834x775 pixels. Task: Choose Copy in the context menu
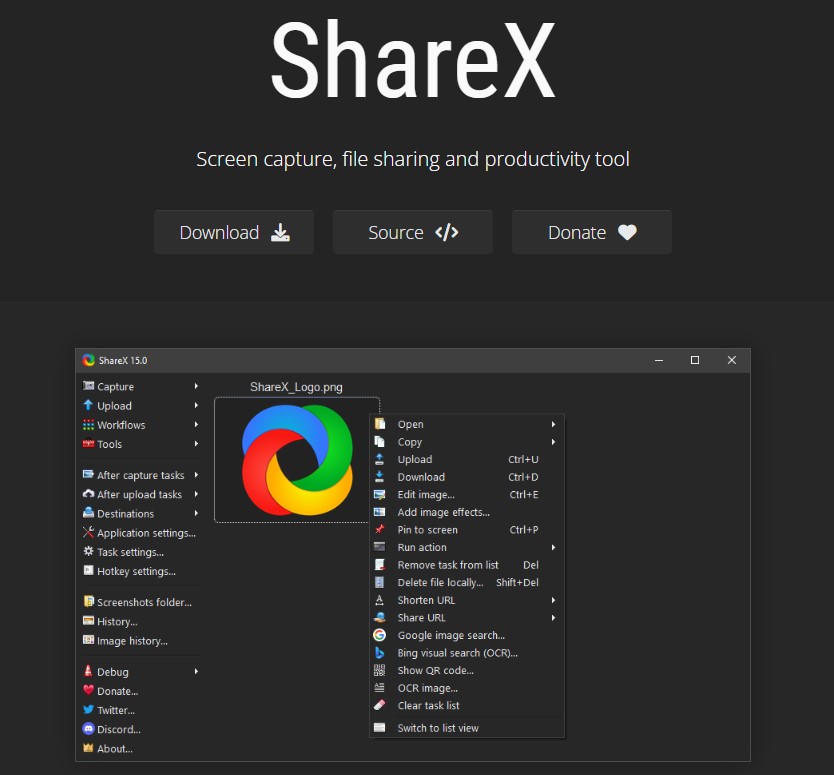click(466, 441)
